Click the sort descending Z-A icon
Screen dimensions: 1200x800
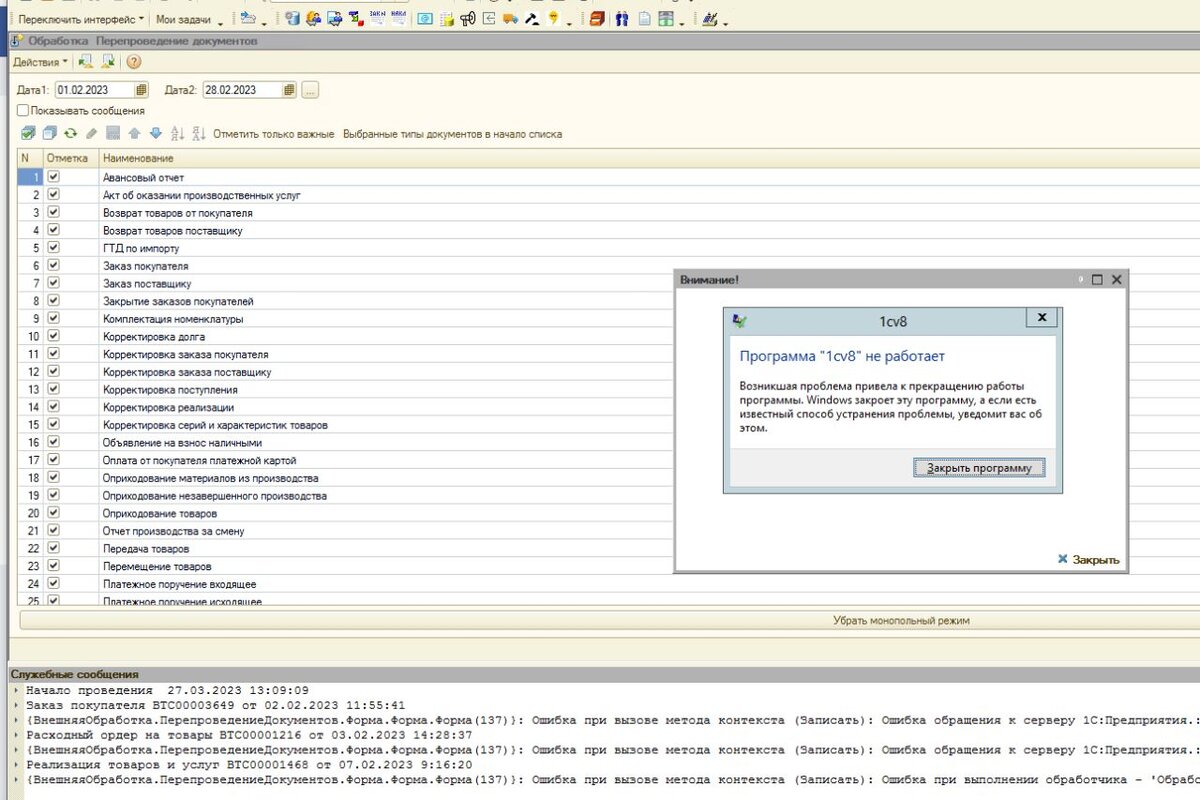[198, 134]
